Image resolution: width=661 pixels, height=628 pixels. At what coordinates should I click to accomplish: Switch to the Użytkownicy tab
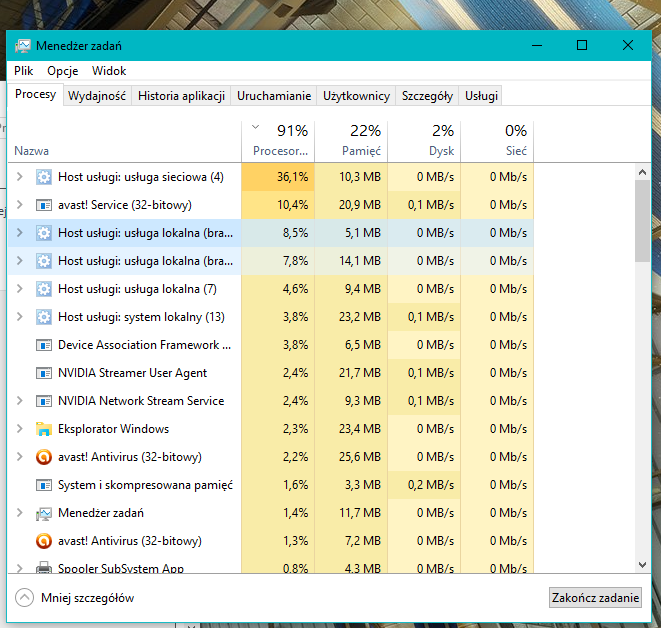pos(356,96)
